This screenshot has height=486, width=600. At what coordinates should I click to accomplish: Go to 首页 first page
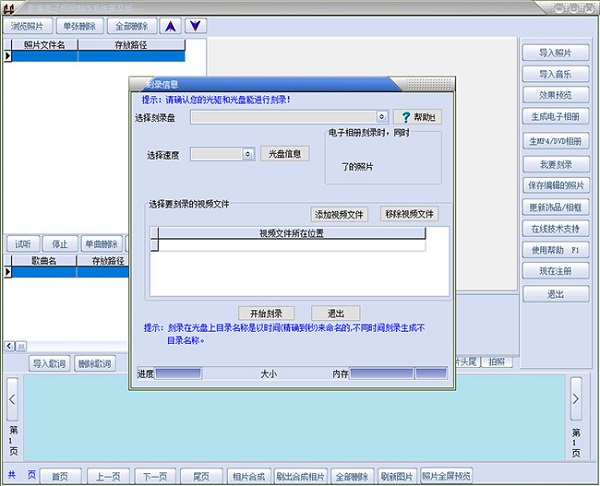[x=60, y=476]
